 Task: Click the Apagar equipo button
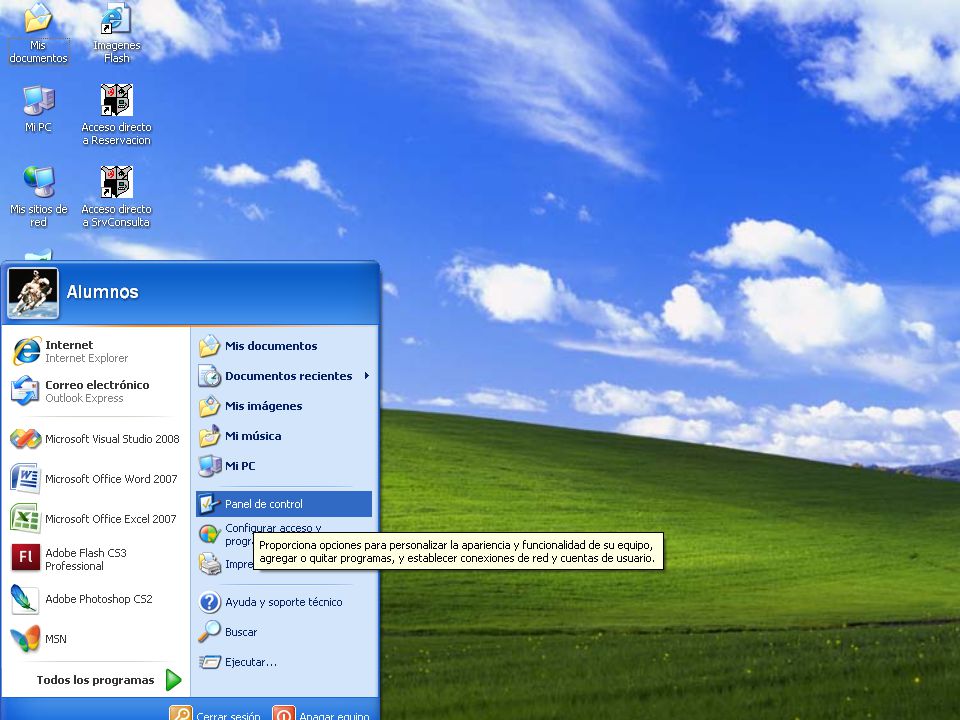321,714
